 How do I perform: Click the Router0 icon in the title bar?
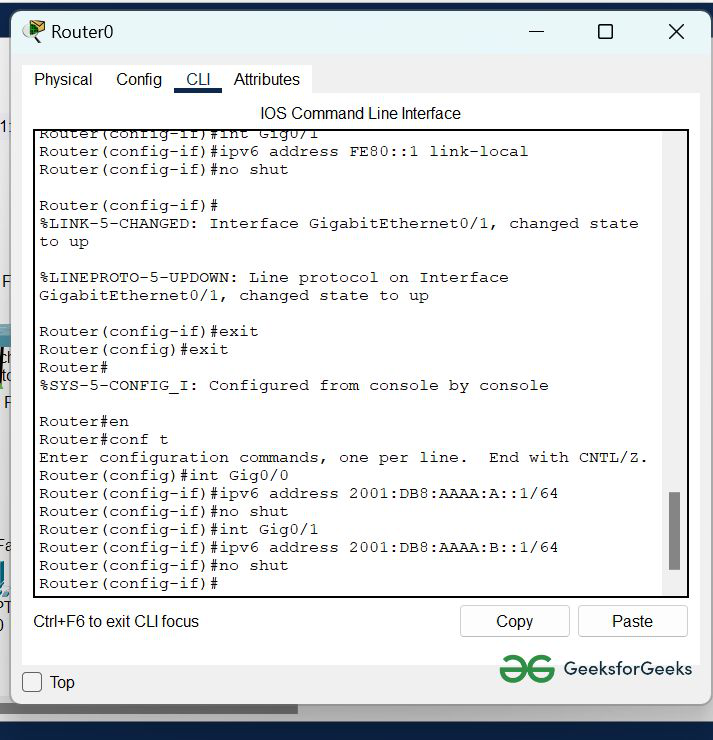pos(35,32)
